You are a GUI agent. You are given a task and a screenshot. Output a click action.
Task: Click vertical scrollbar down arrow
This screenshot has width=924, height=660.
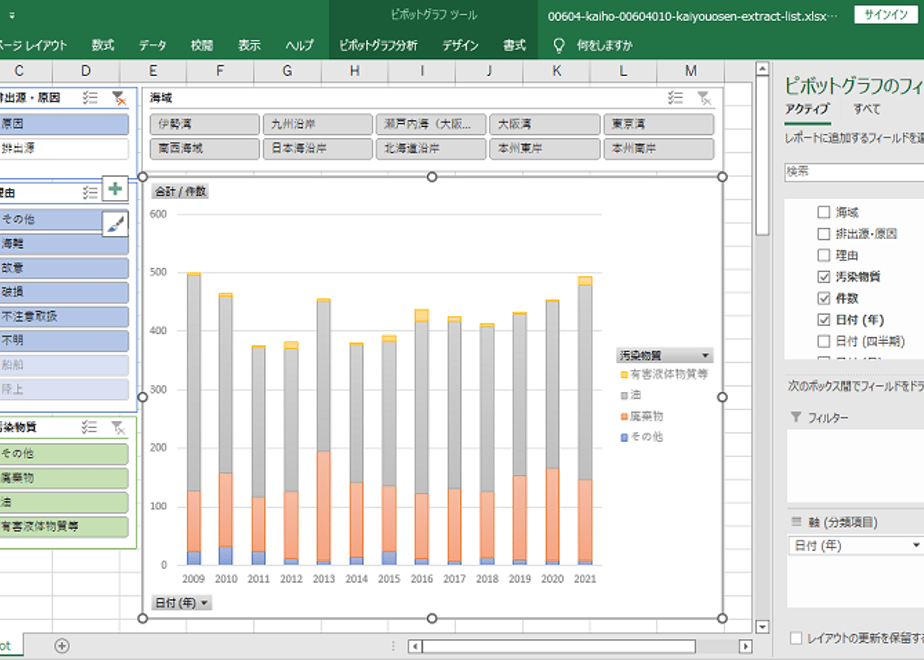click(762, 626)
